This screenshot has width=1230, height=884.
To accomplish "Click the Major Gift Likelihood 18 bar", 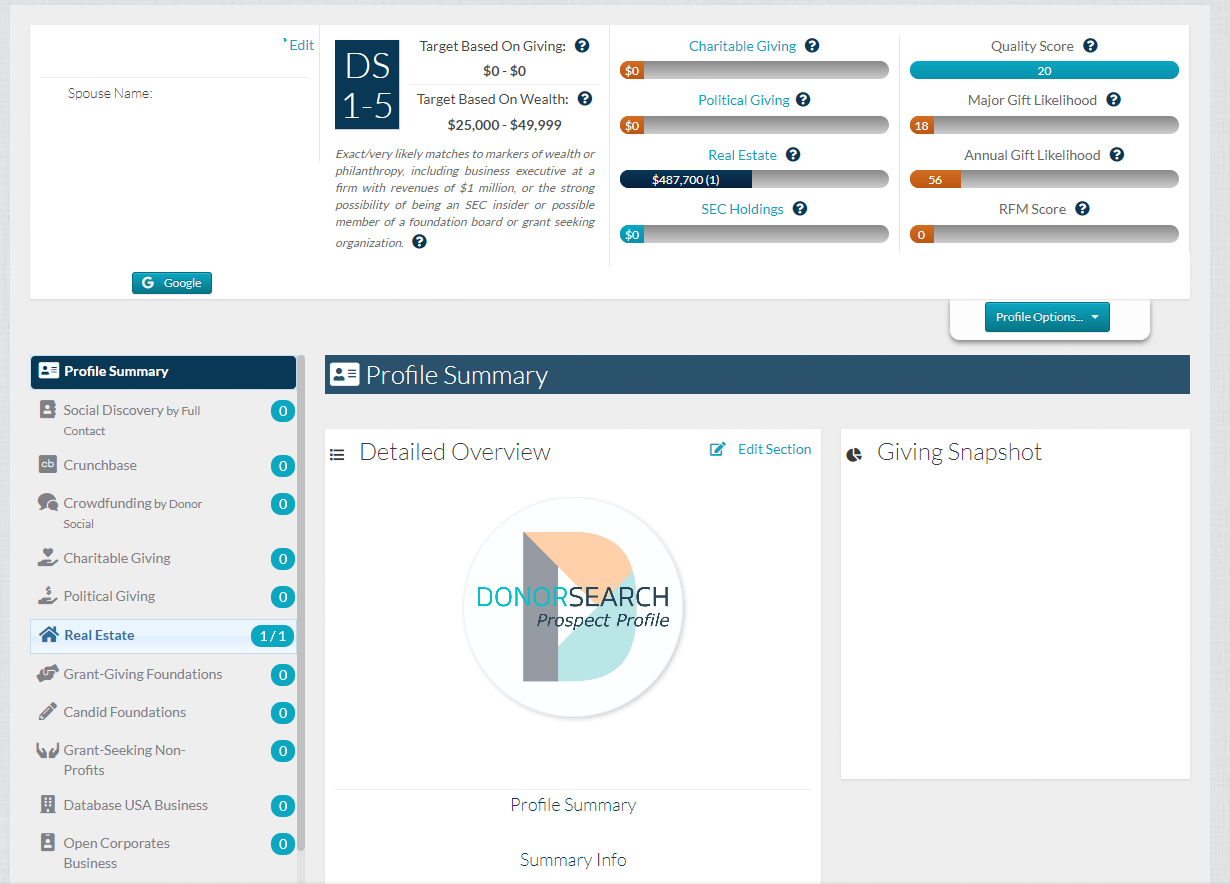I will pos(1044,125).
